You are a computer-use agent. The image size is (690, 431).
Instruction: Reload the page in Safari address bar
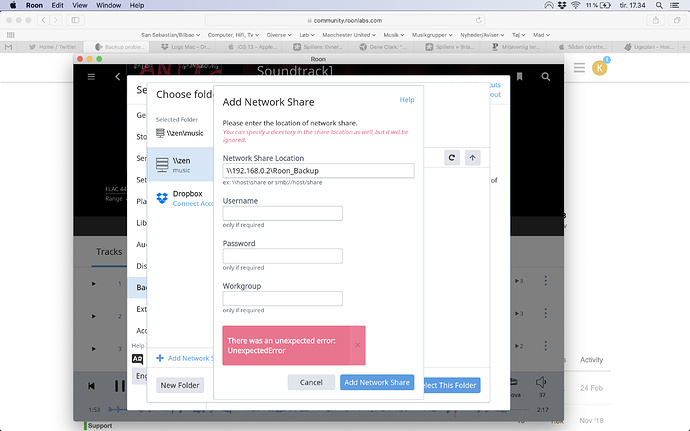click(479, 20)
